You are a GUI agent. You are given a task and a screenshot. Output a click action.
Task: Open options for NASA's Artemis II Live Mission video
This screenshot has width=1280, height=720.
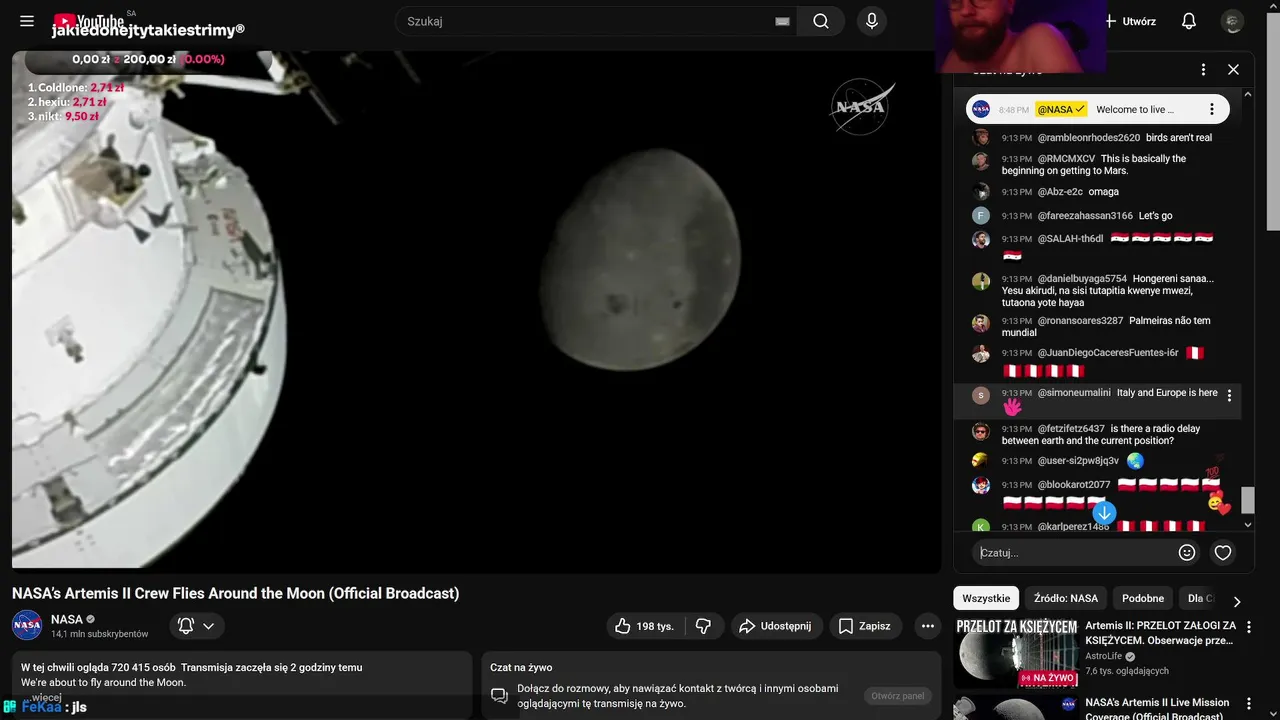click(1248, 705)
